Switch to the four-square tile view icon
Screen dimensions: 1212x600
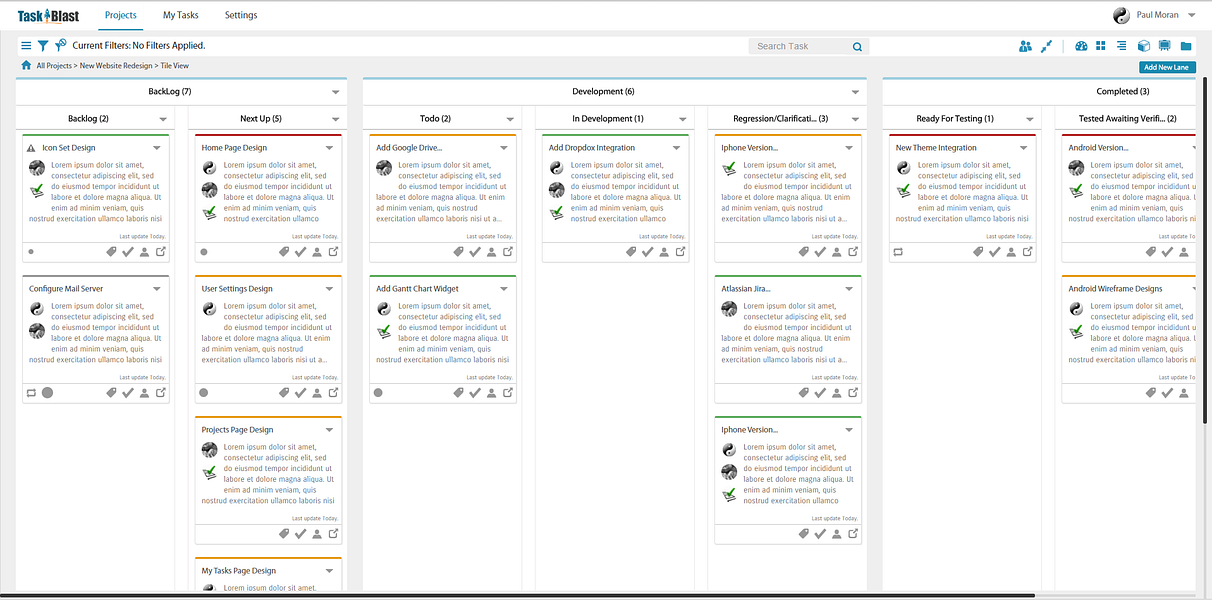[x=1101, y=46]
